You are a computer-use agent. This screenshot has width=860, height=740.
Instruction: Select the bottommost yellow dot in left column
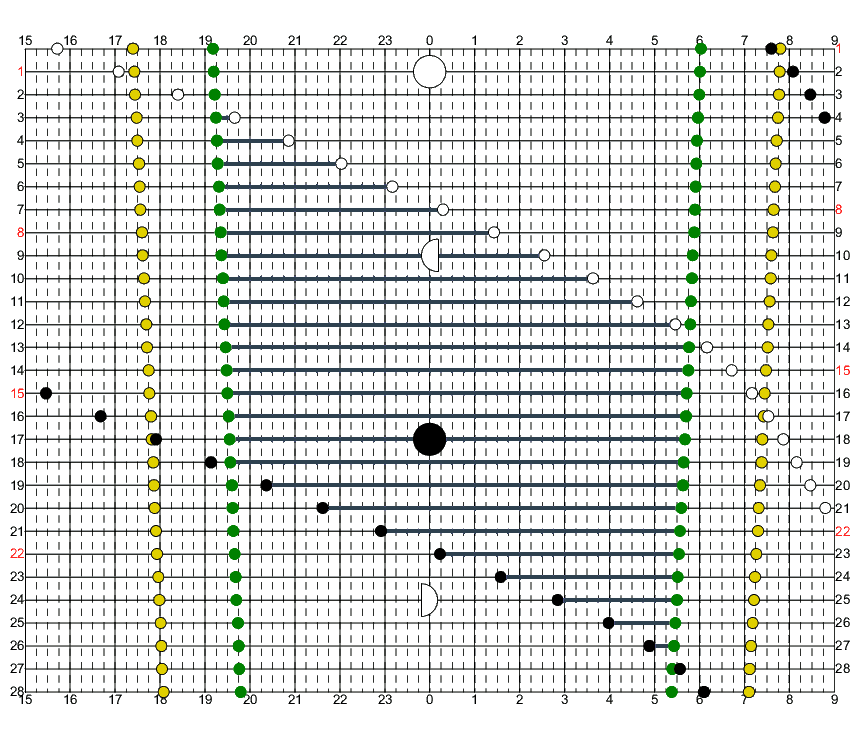pos(164,692)
